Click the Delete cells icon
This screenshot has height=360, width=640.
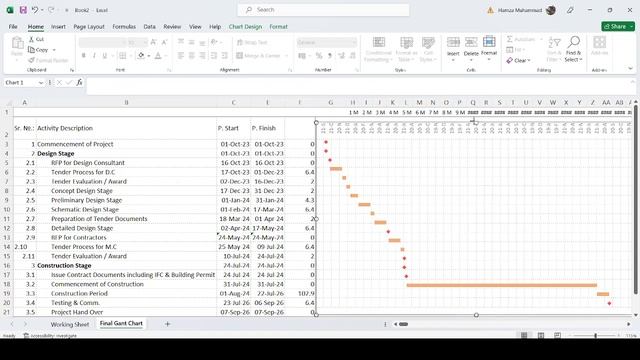pyautogui.click(x=471, y=42)
